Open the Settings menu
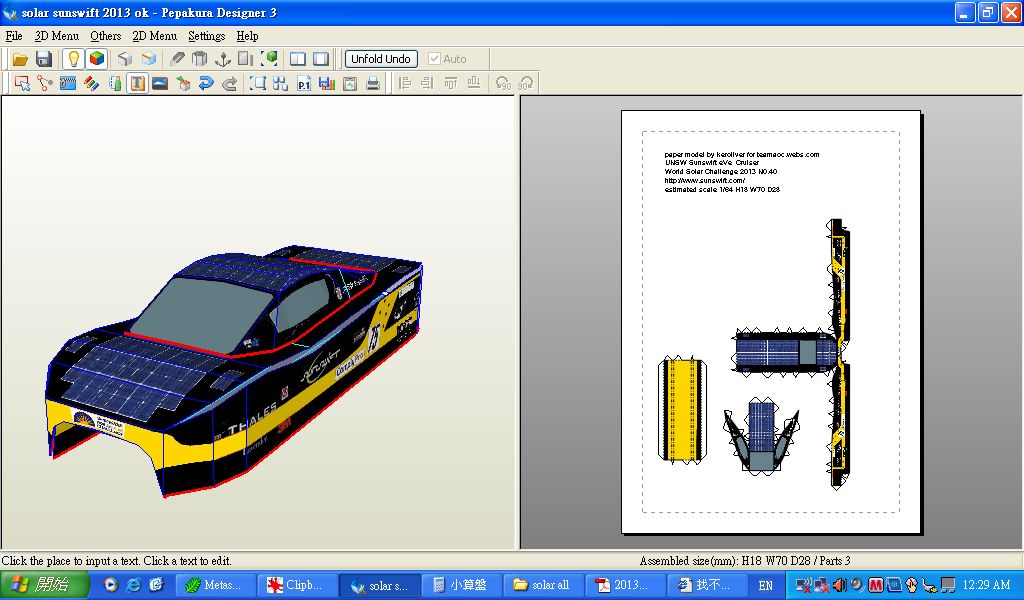Viewport: 1024px width, 600px height. tap(206, 36)
